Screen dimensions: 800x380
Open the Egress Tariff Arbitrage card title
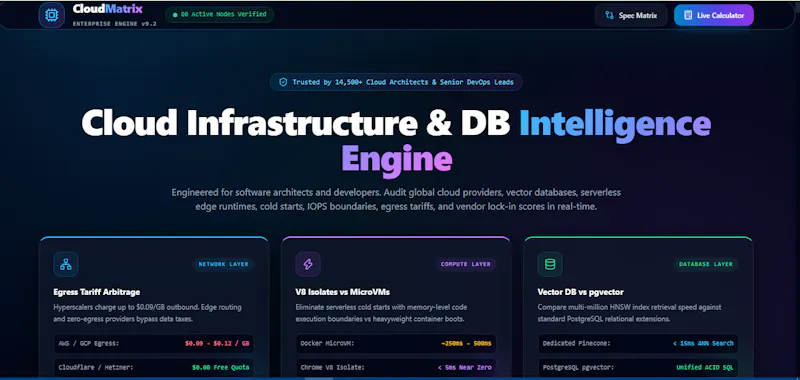click(x=97, y=292)
